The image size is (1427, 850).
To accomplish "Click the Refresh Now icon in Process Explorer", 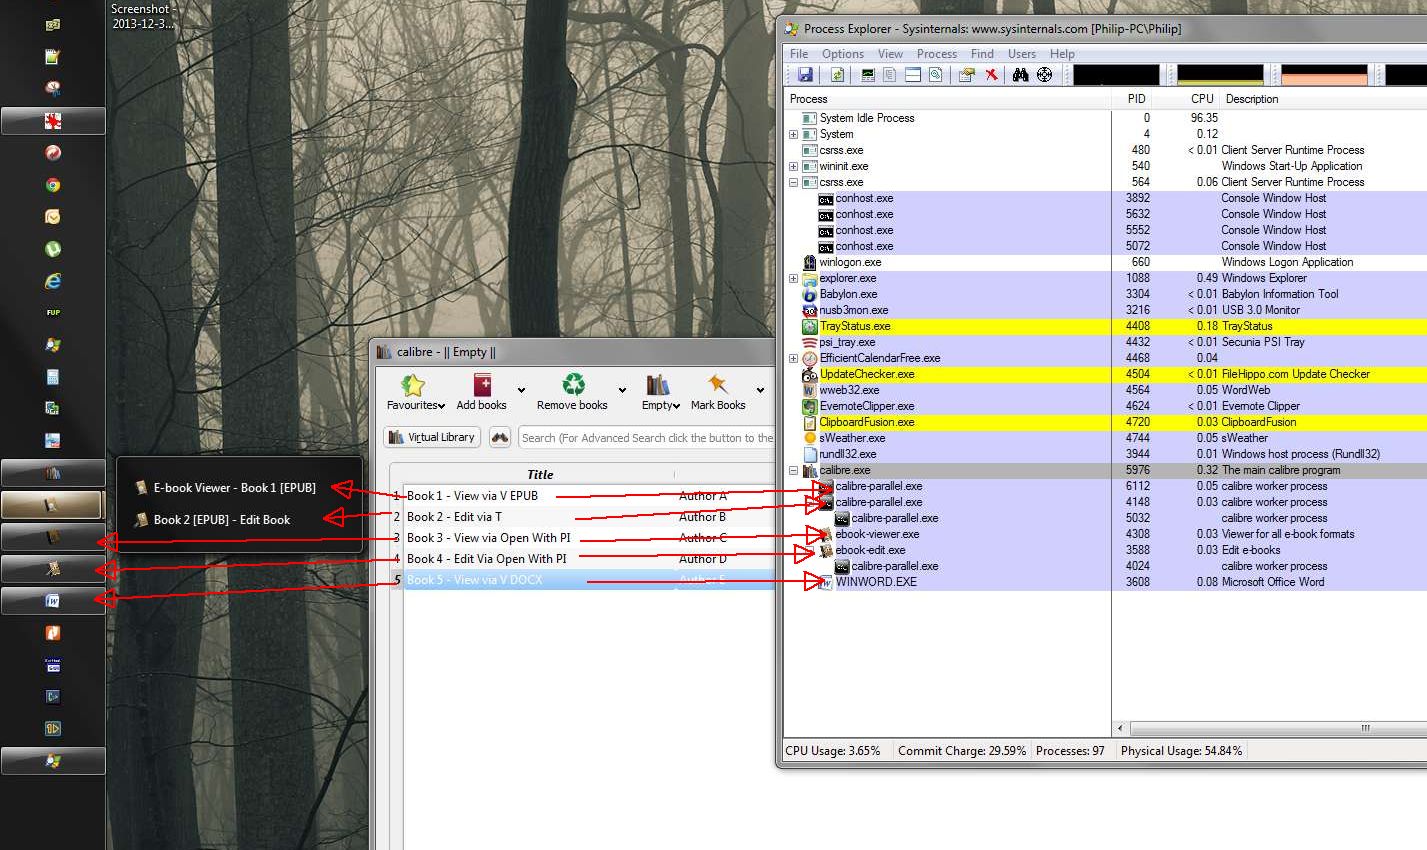I will (x=837, y=75).
